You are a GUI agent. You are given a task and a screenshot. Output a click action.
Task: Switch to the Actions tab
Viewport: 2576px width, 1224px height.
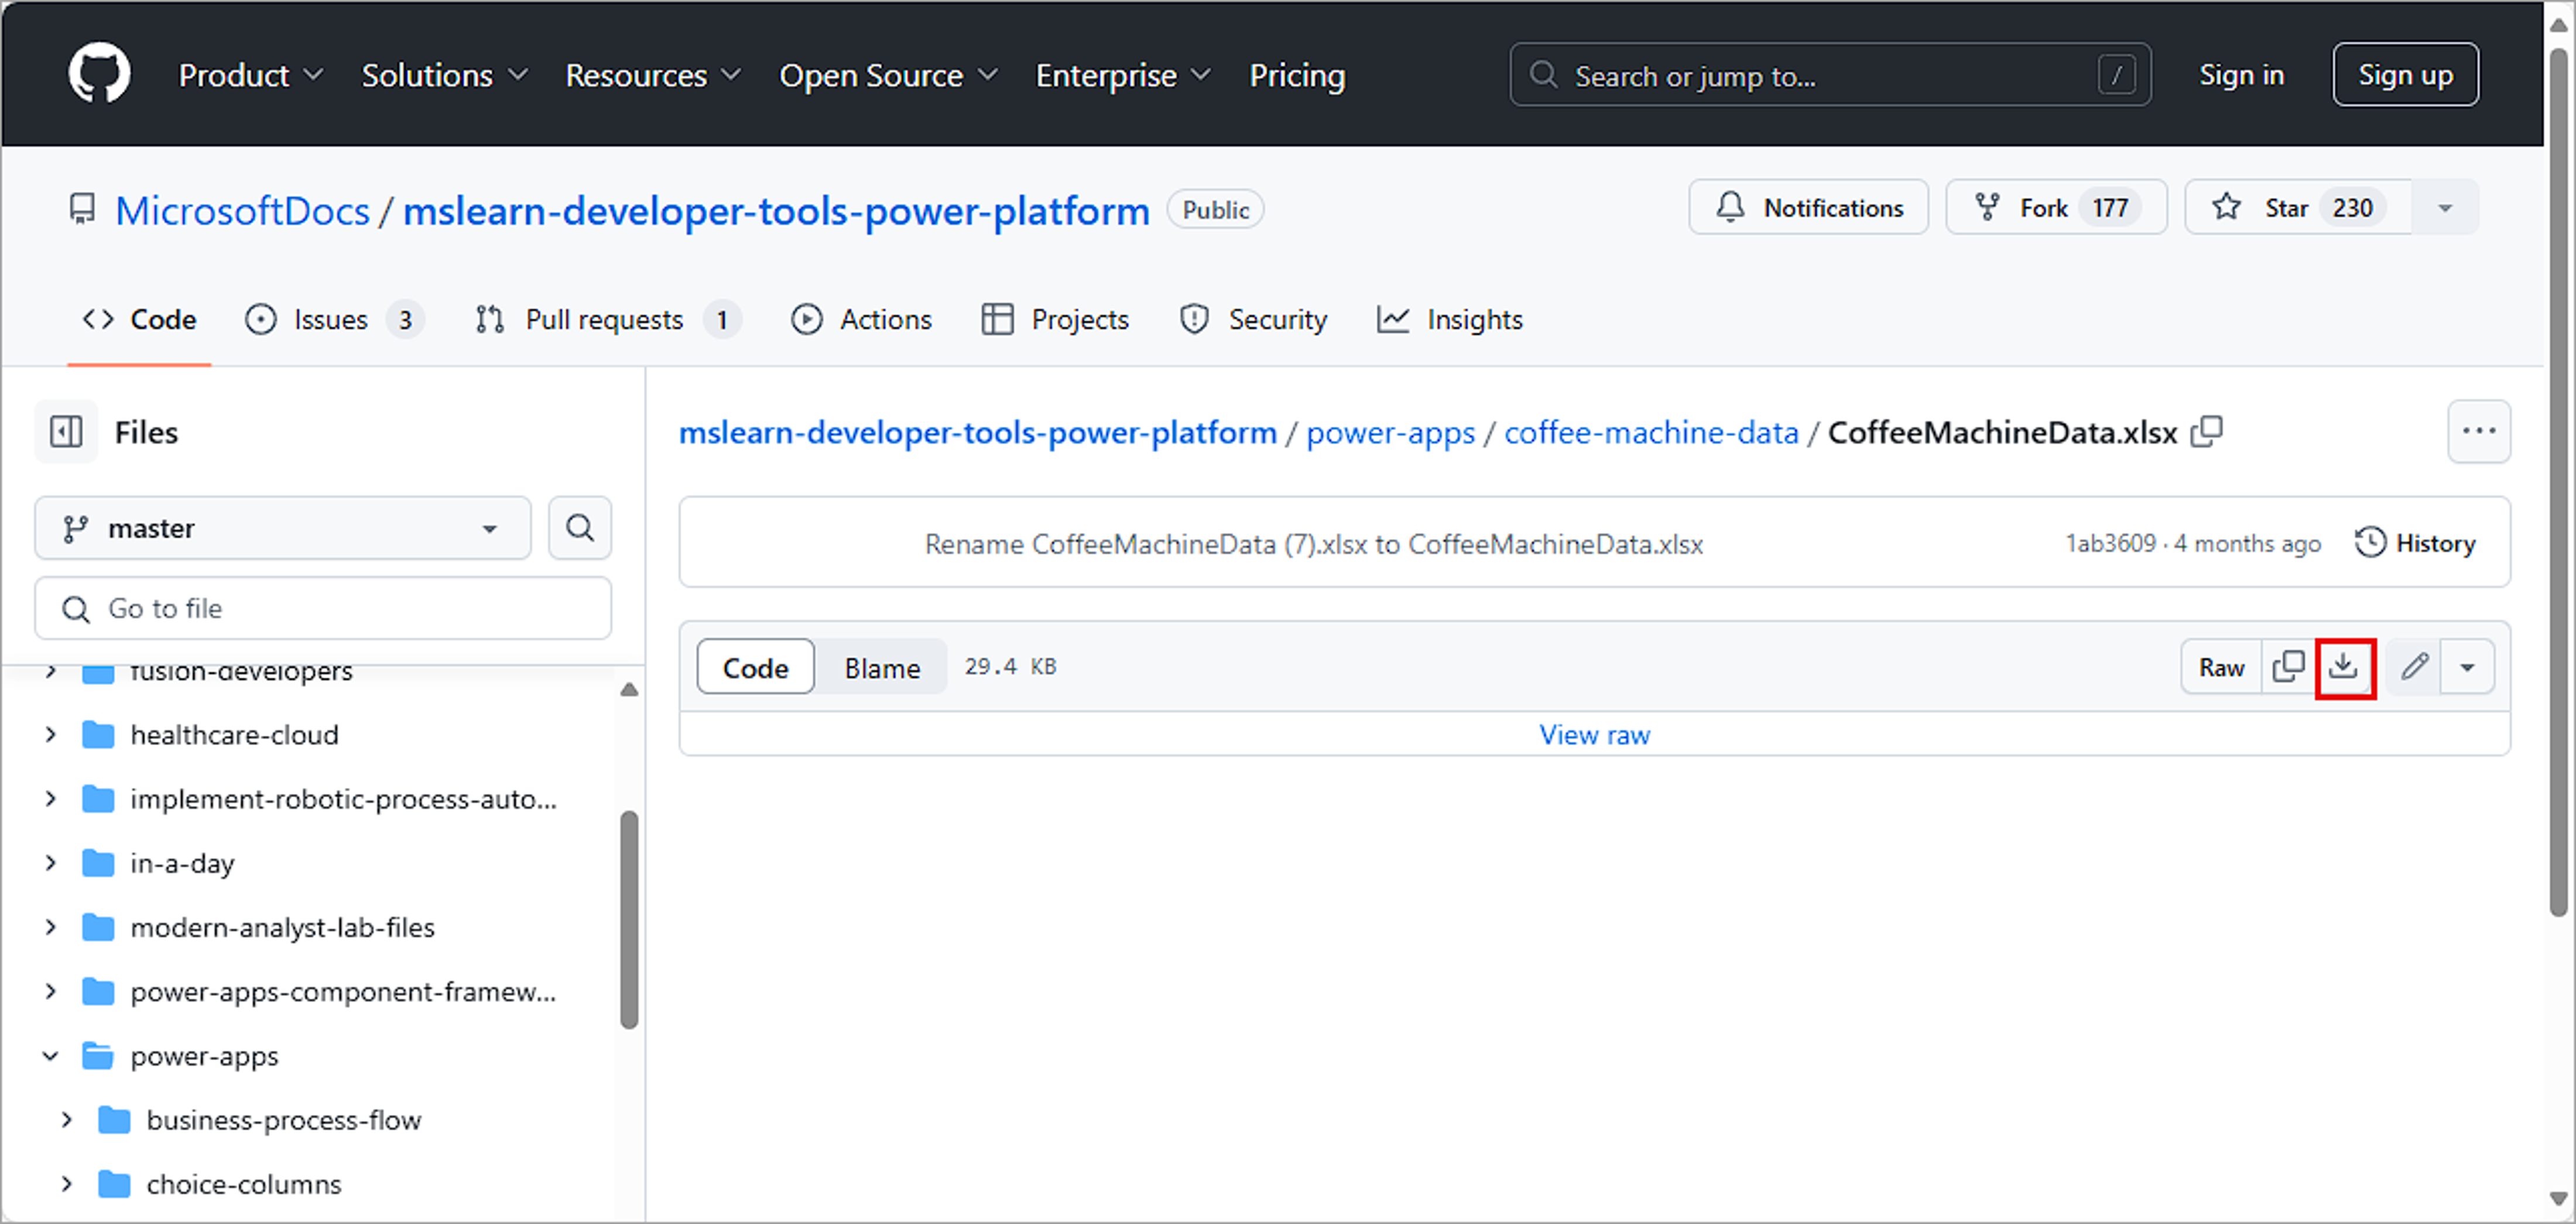[x=862, y=319]
